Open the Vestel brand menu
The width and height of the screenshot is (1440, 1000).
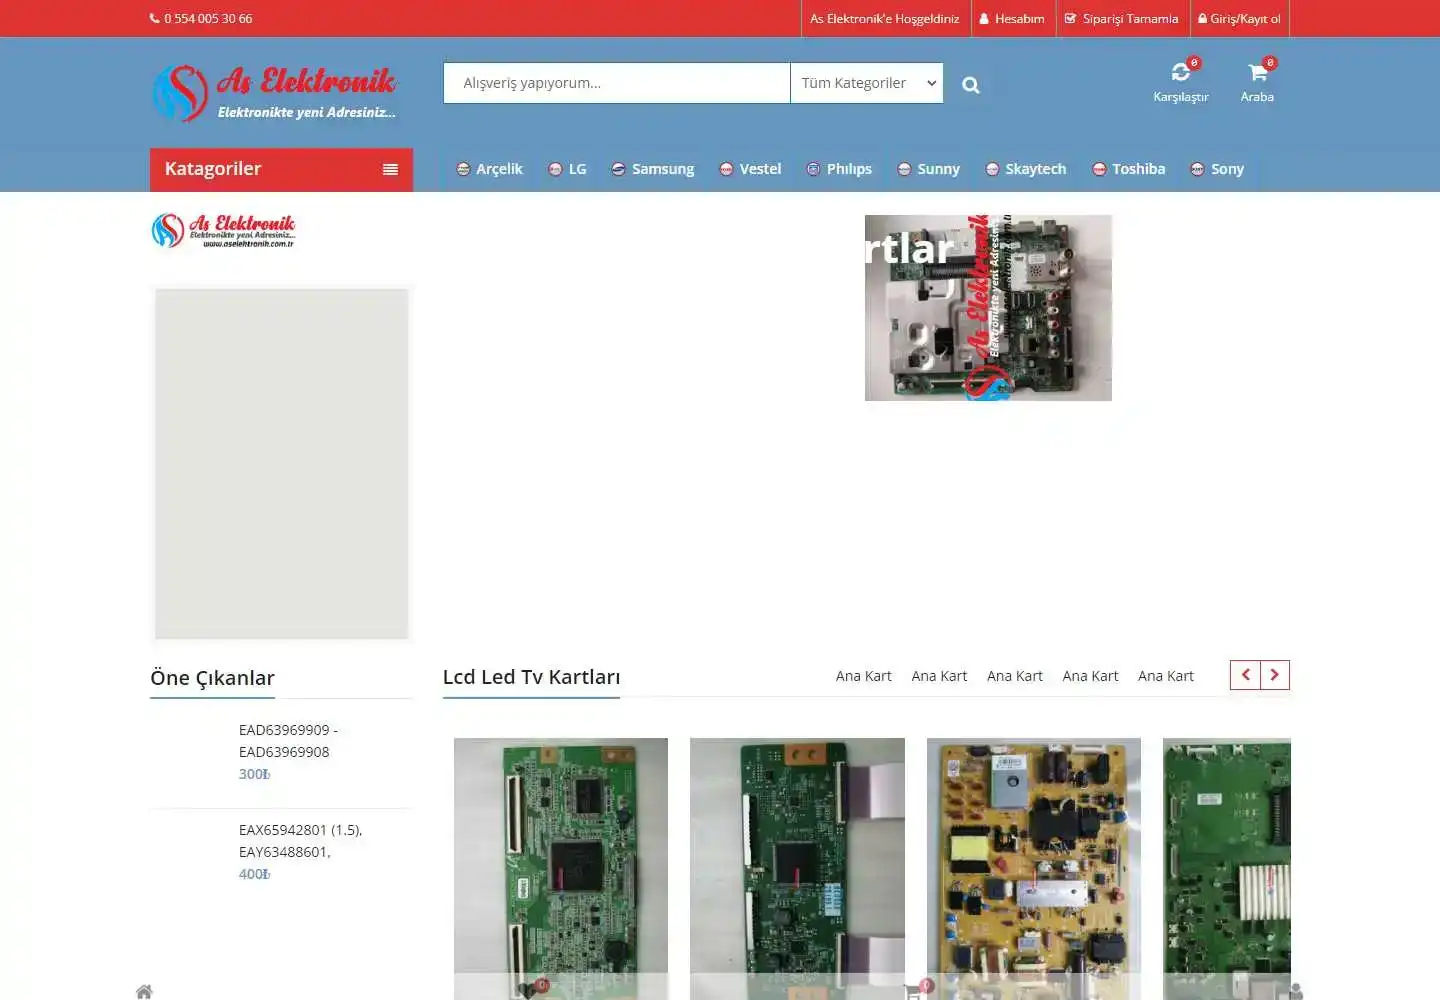coord(750,169)
